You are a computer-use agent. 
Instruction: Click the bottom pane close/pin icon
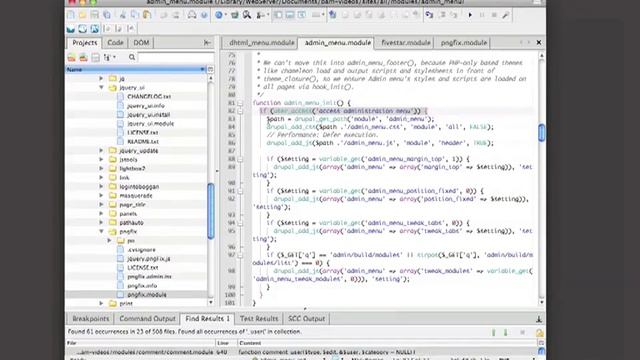click(x=539, y=319)
